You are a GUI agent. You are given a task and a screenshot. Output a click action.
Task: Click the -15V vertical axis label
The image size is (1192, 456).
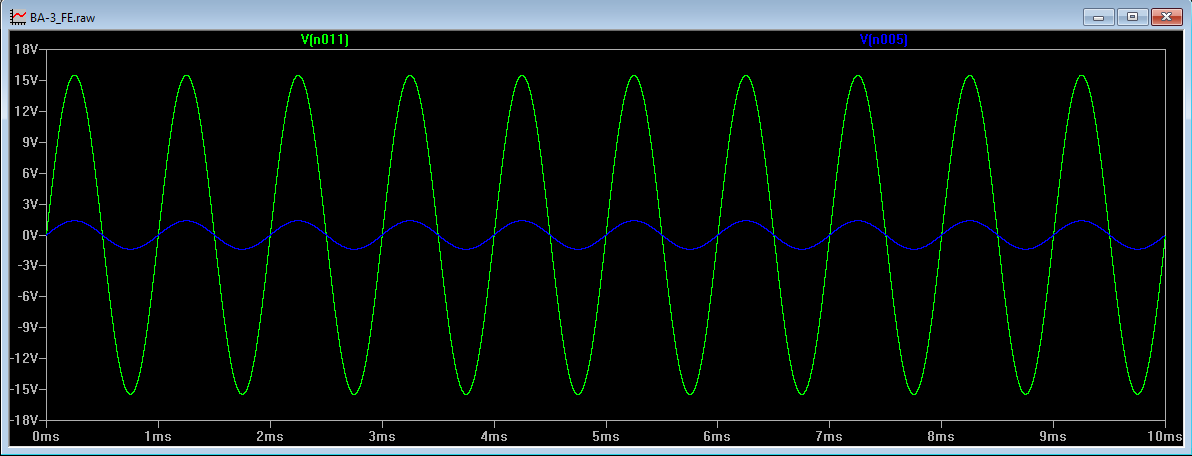pos(24,389)
